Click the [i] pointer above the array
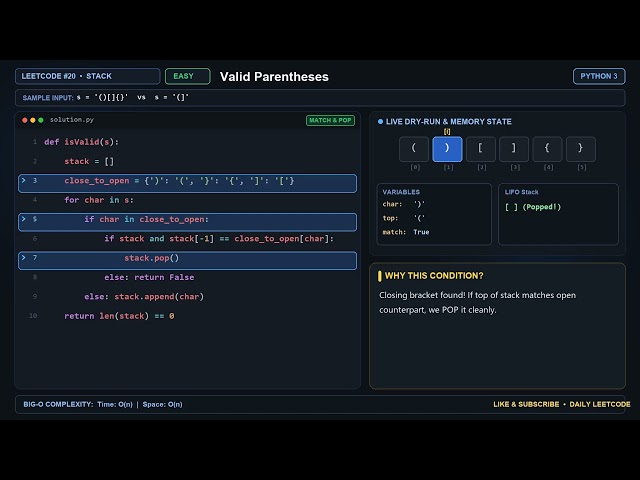The width and height of the screenshot is (640, 480). pyautogui.click(x=447, y=131)
